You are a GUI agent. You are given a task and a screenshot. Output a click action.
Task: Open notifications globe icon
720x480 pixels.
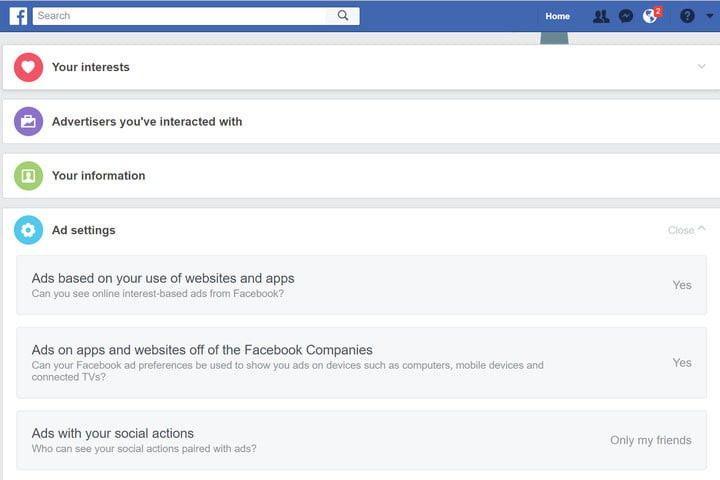click(650, 16)
